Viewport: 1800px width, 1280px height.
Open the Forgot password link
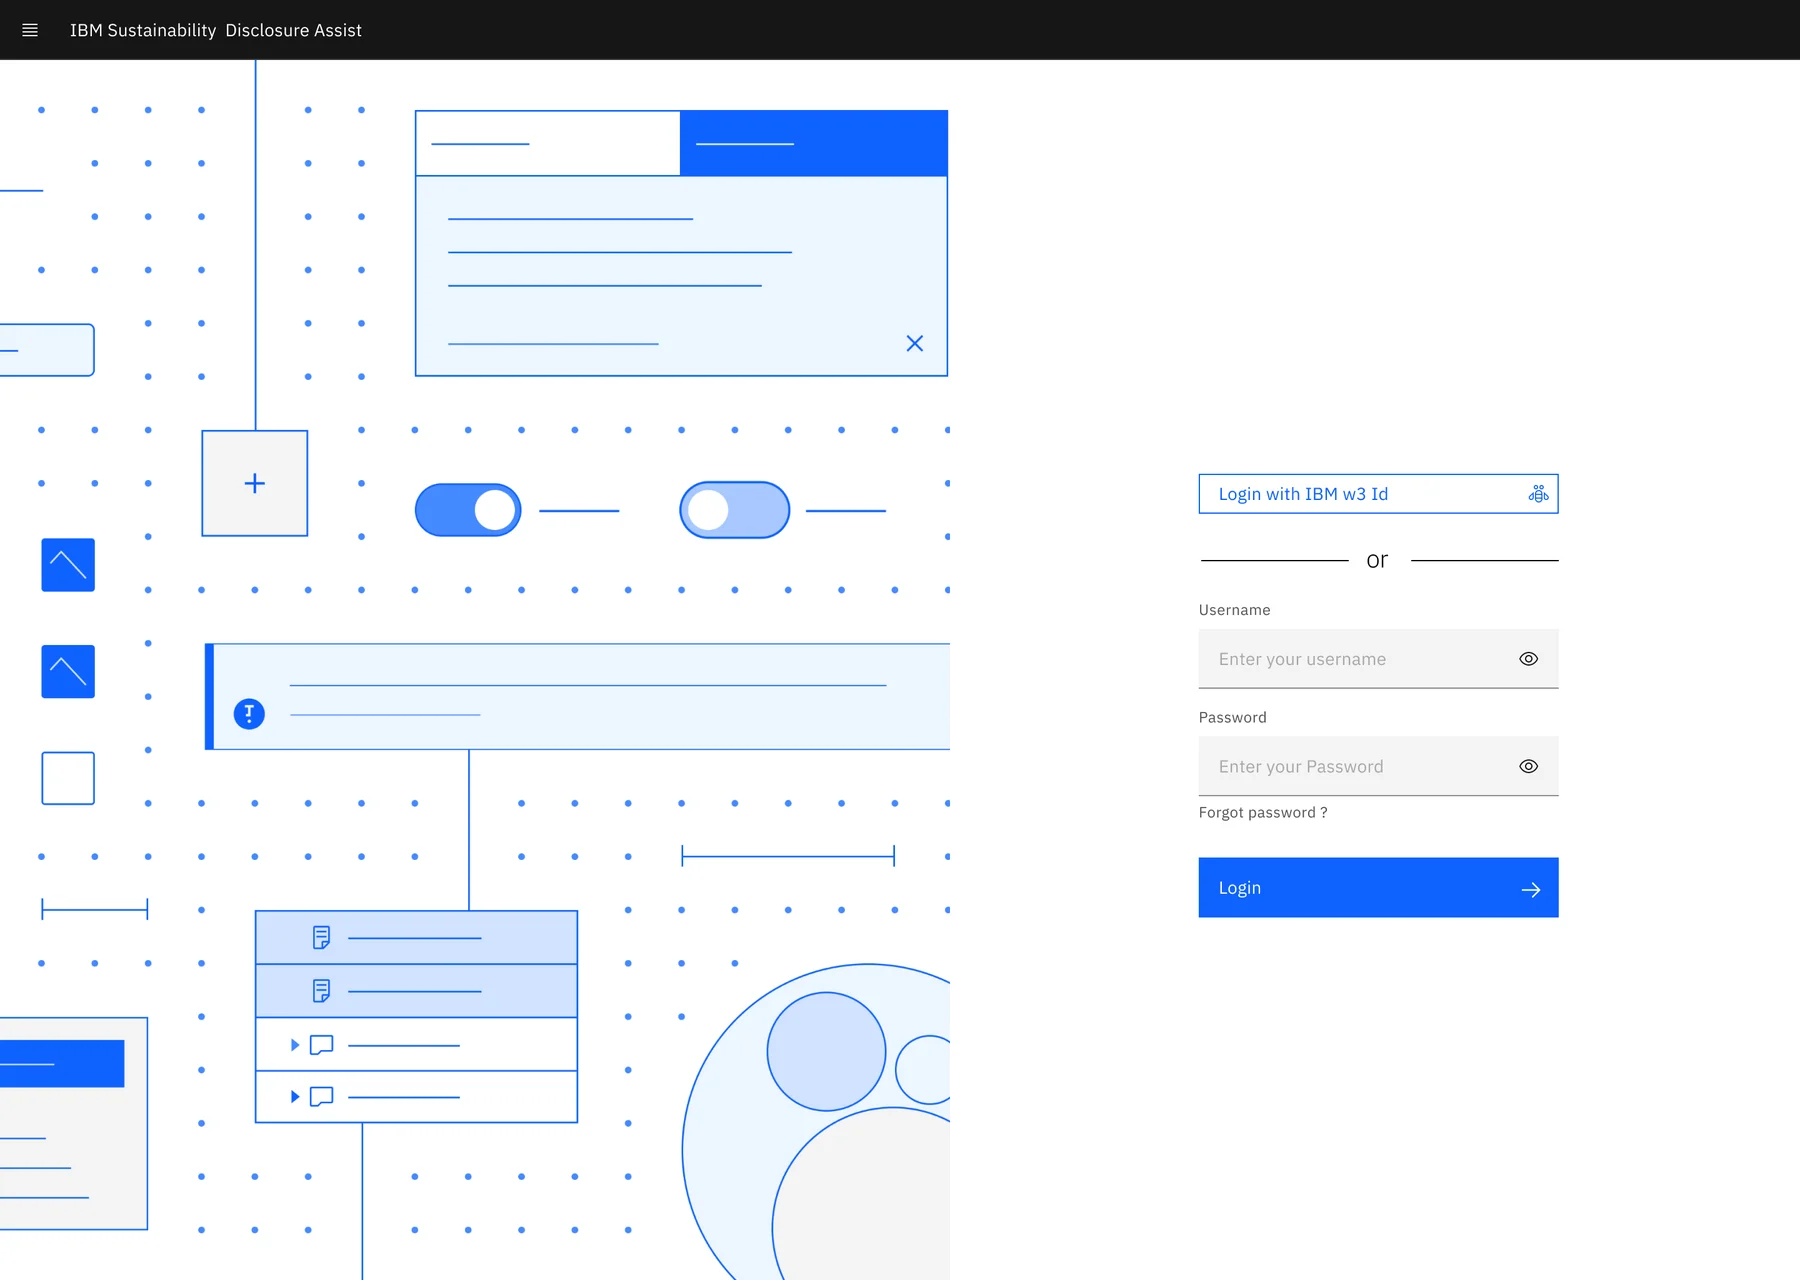(1263, 812)
